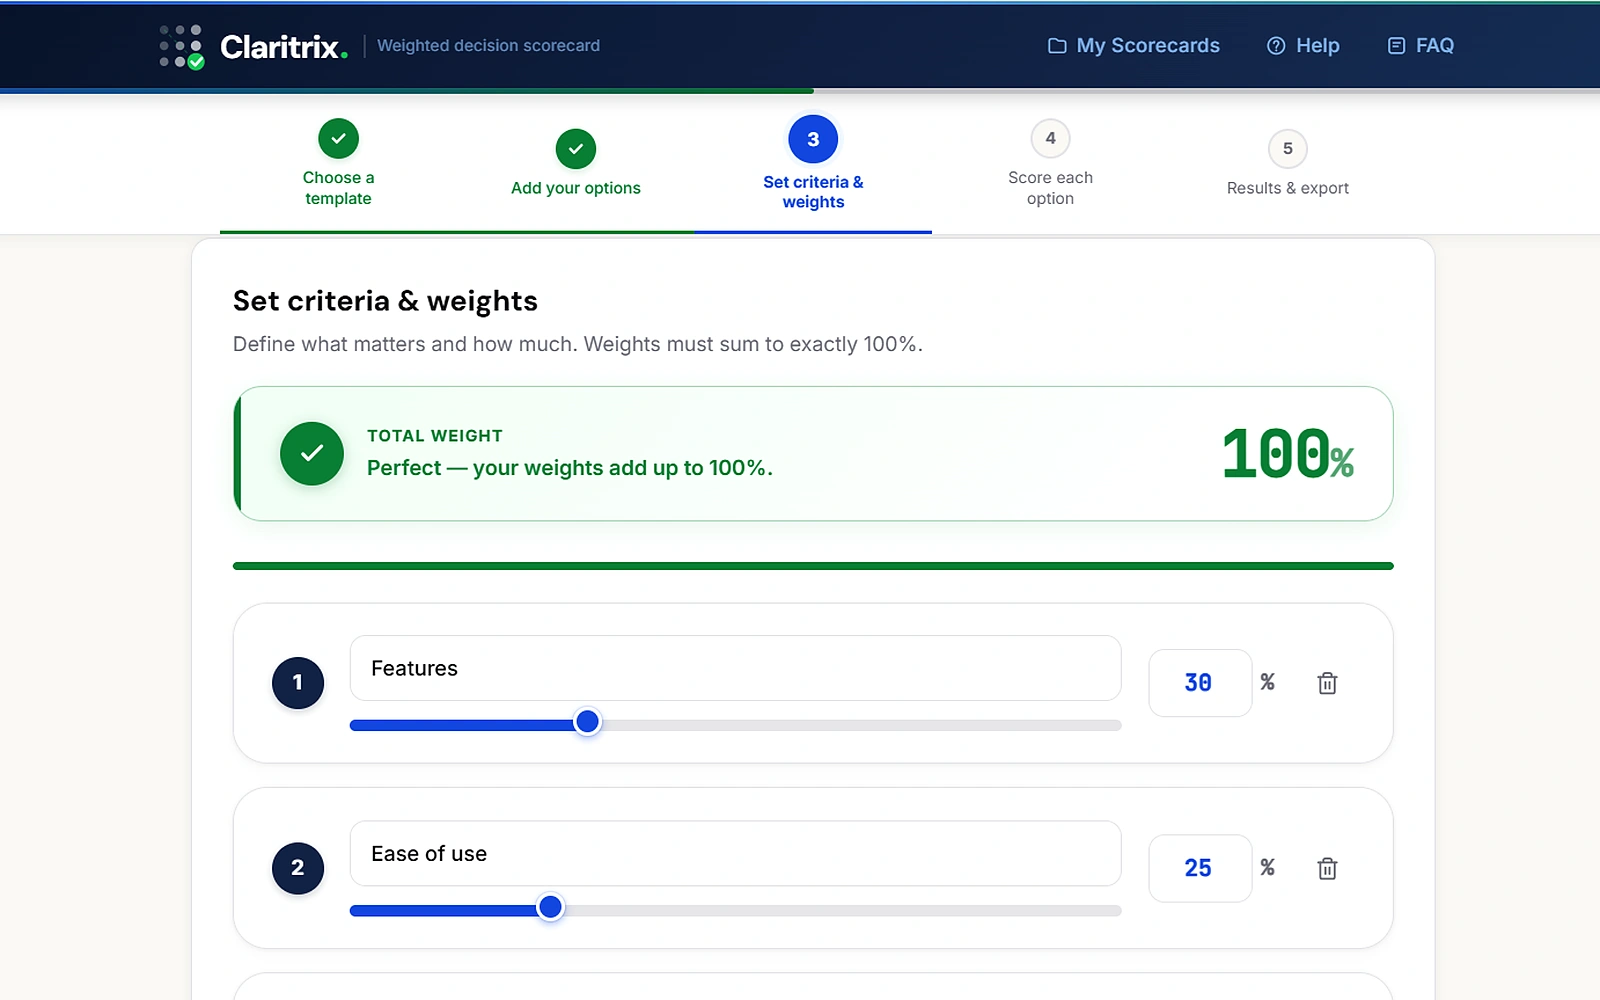Click the 'Perfect — your weights add up' message

570,468
